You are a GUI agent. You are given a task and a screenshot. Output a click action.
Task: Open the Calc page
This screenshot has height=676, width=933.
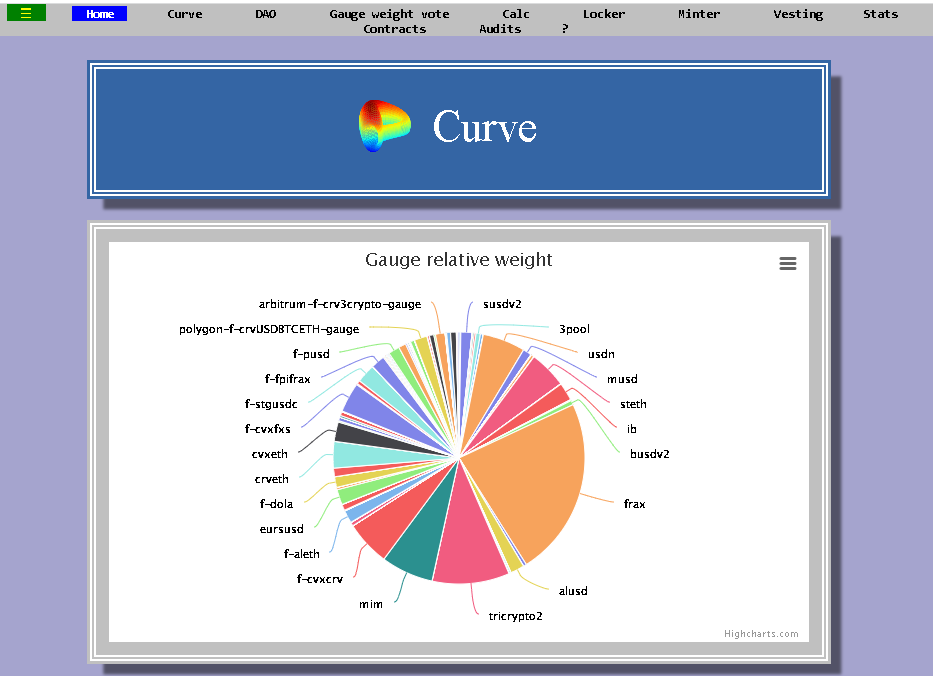pyautogui.click(x=516, y=14)
